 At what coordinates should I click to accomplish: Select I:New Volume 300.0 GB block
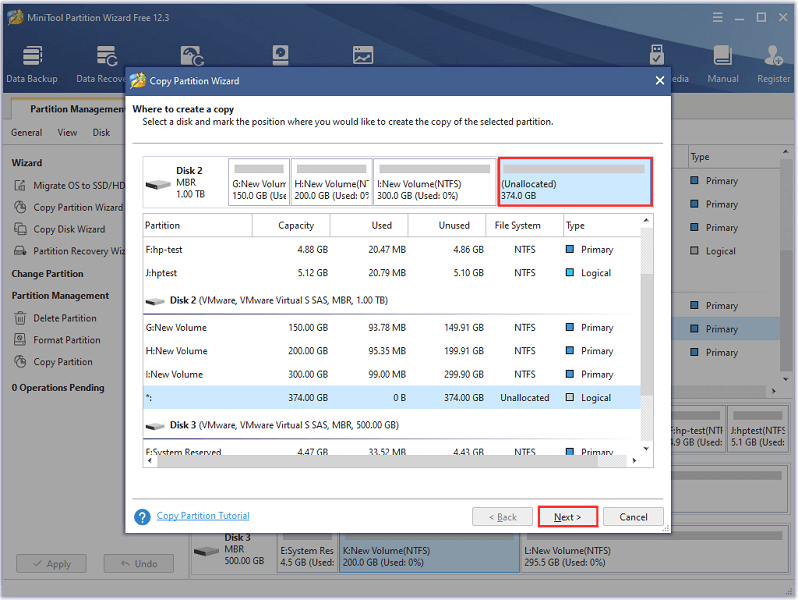pyautogui.click(x=435, y=182)
